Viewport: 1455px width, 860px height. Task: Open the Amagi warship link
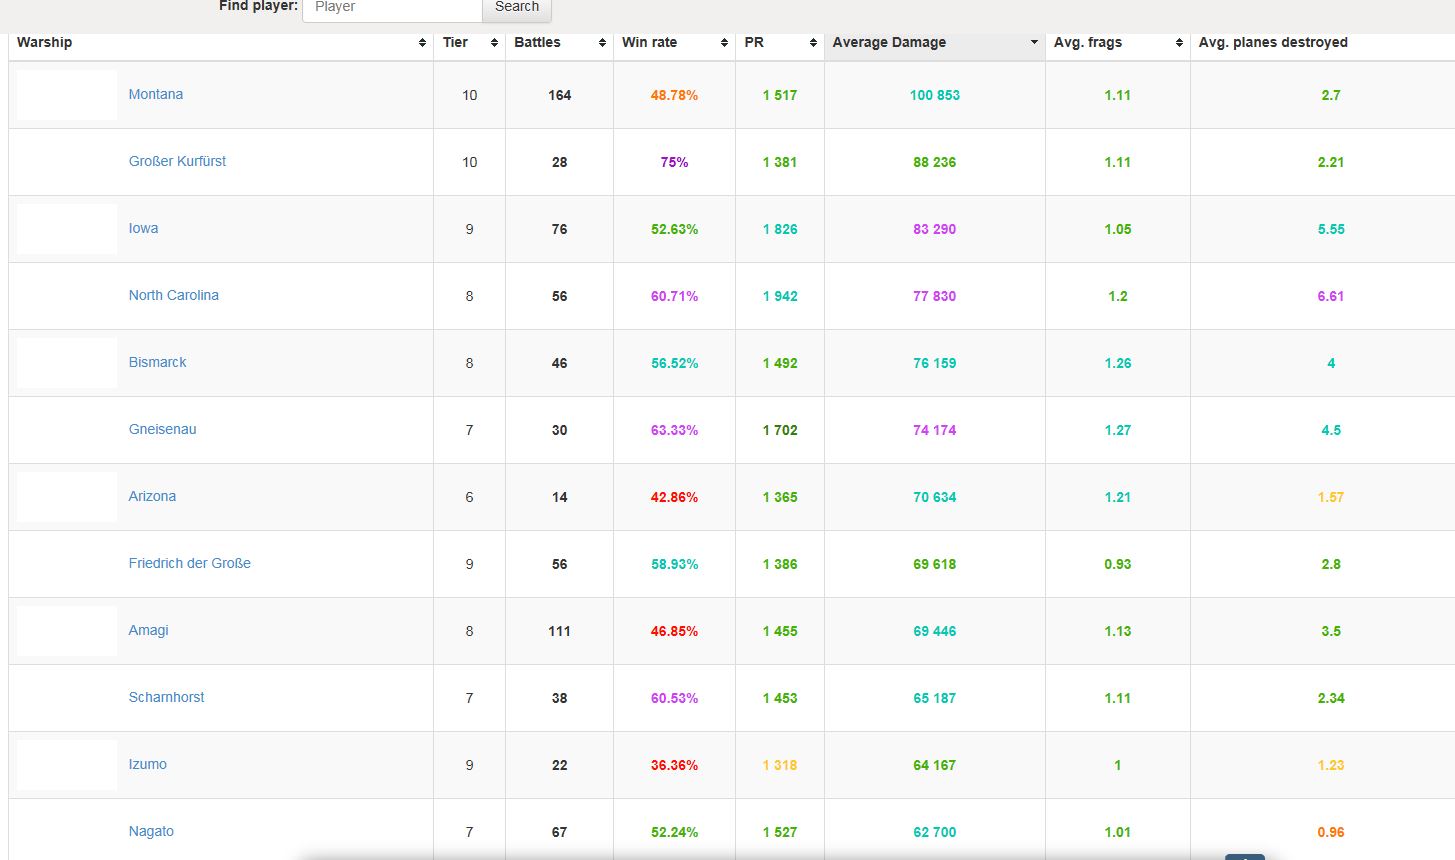click(148, 630)
